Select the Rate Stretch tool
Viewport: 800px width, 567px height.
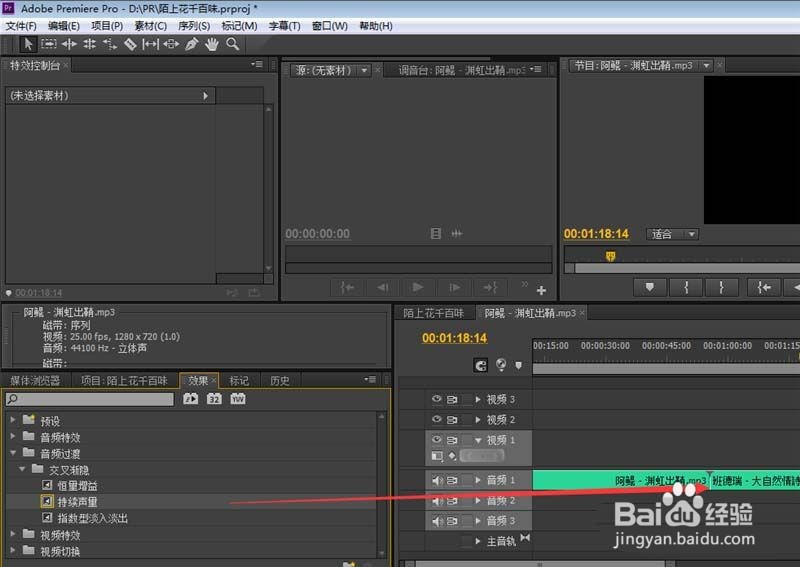click(x=110, y=44)
